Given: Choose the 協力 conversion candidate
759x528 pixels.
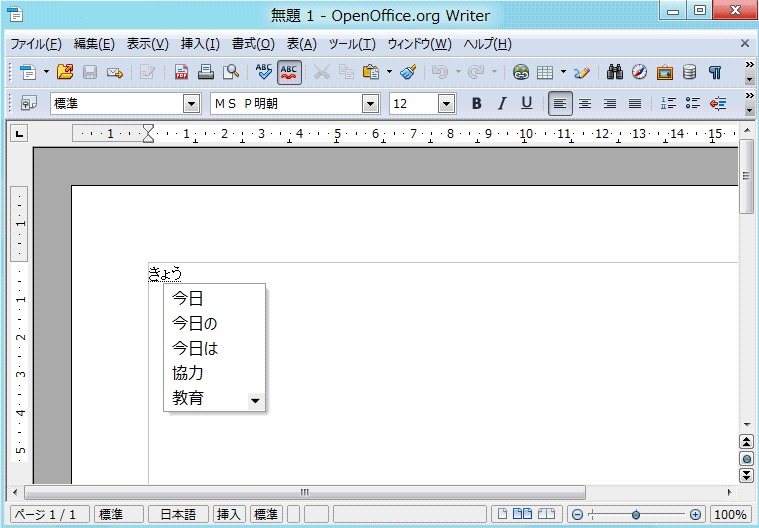Looking at the screenshot, I should tap(214, 373).
